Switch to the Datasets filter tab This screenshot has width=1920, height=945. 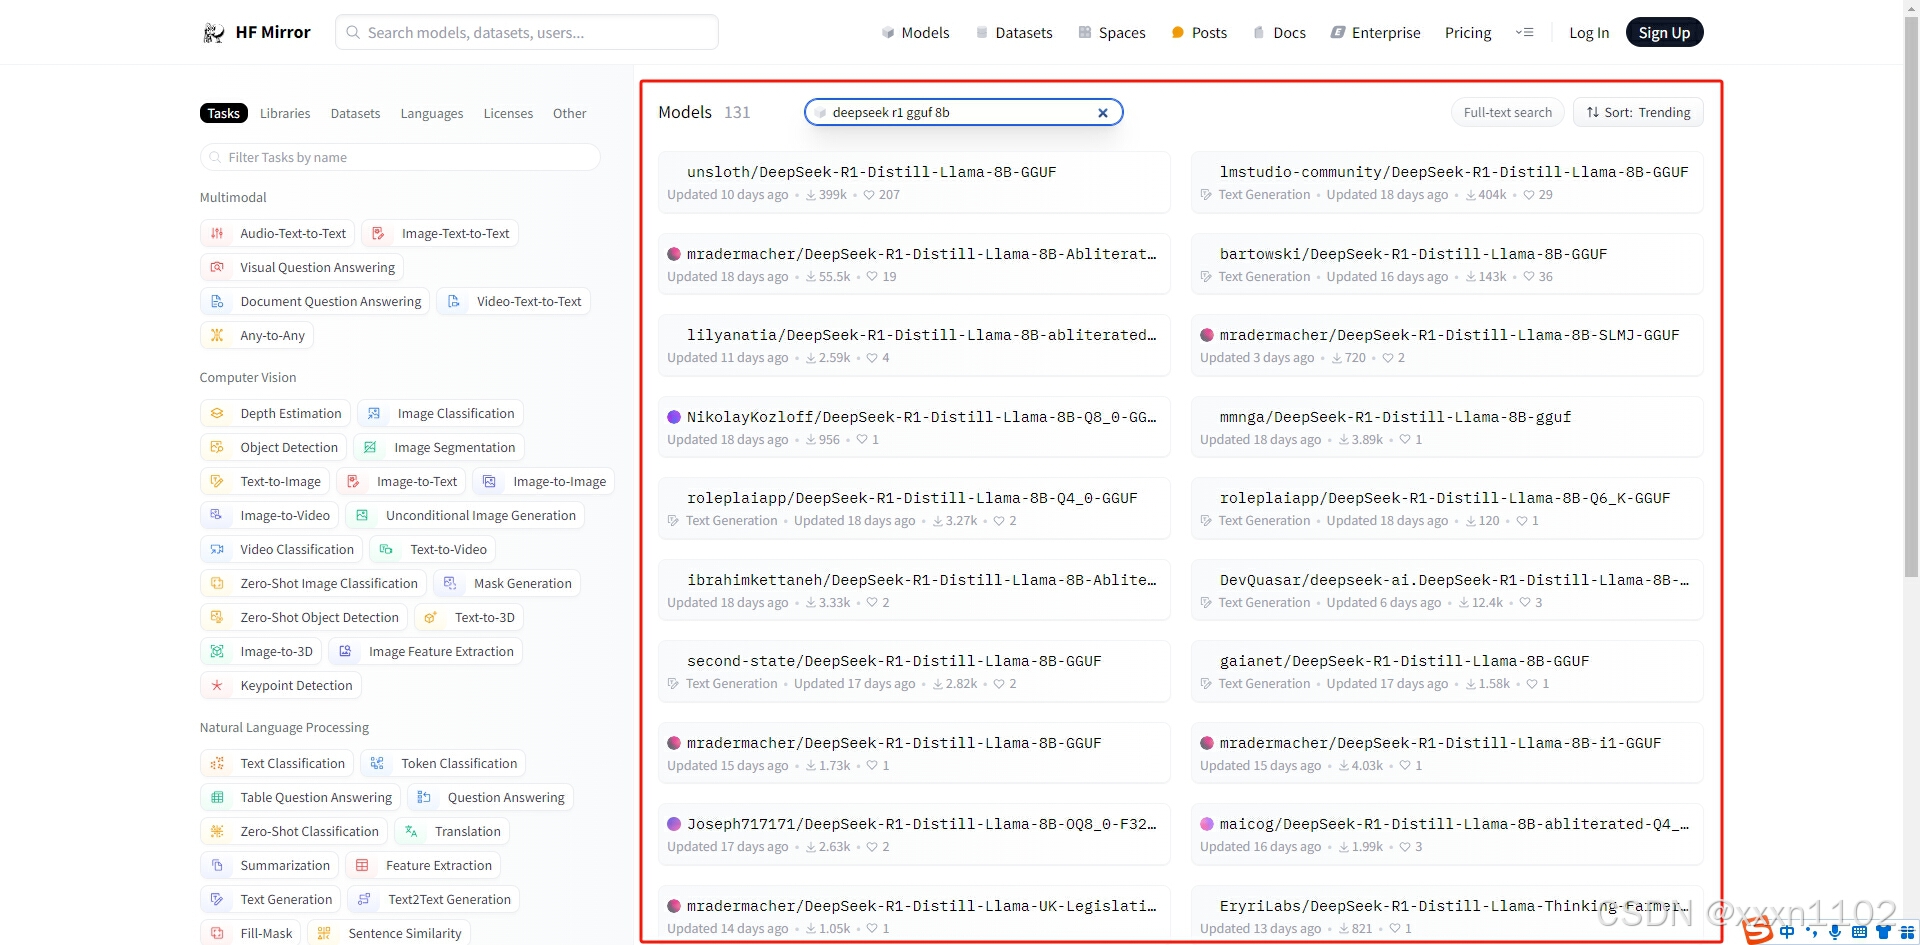(355, 114)
